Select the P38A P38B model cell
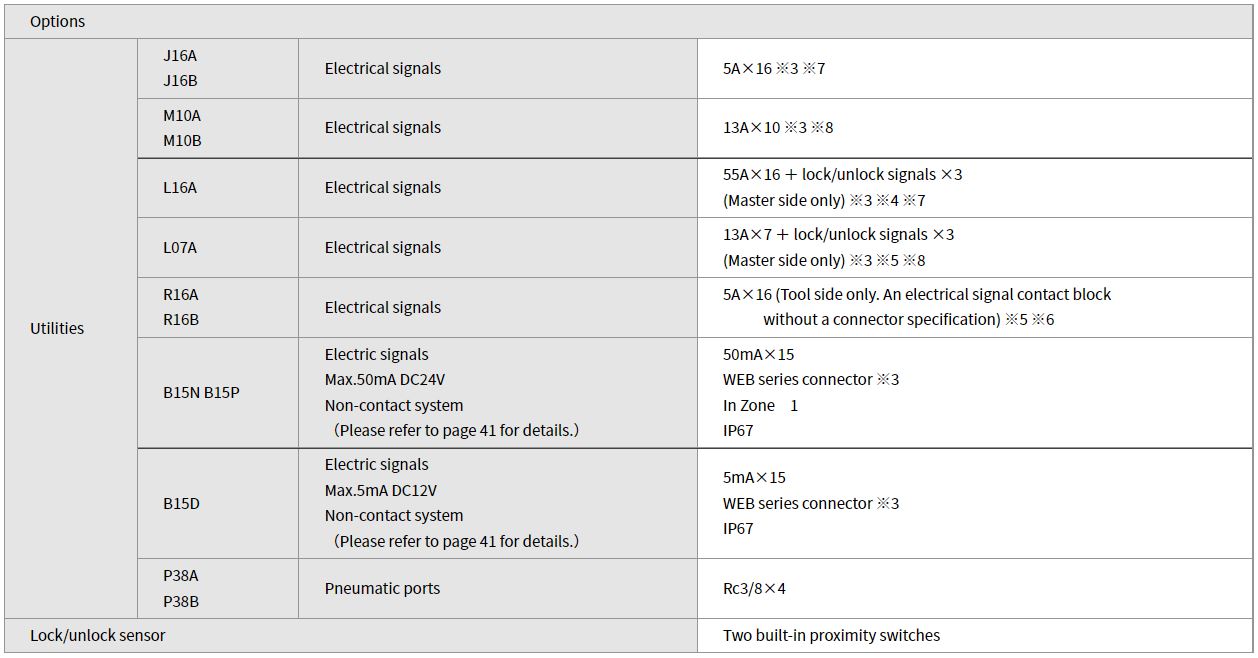 218,588
